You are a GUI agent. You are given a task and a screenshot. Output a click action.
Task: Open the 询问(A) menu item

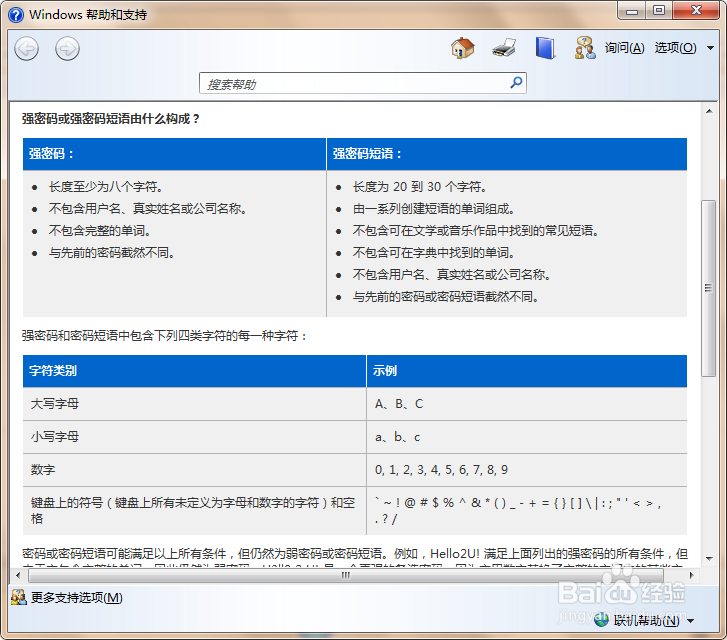624,48
